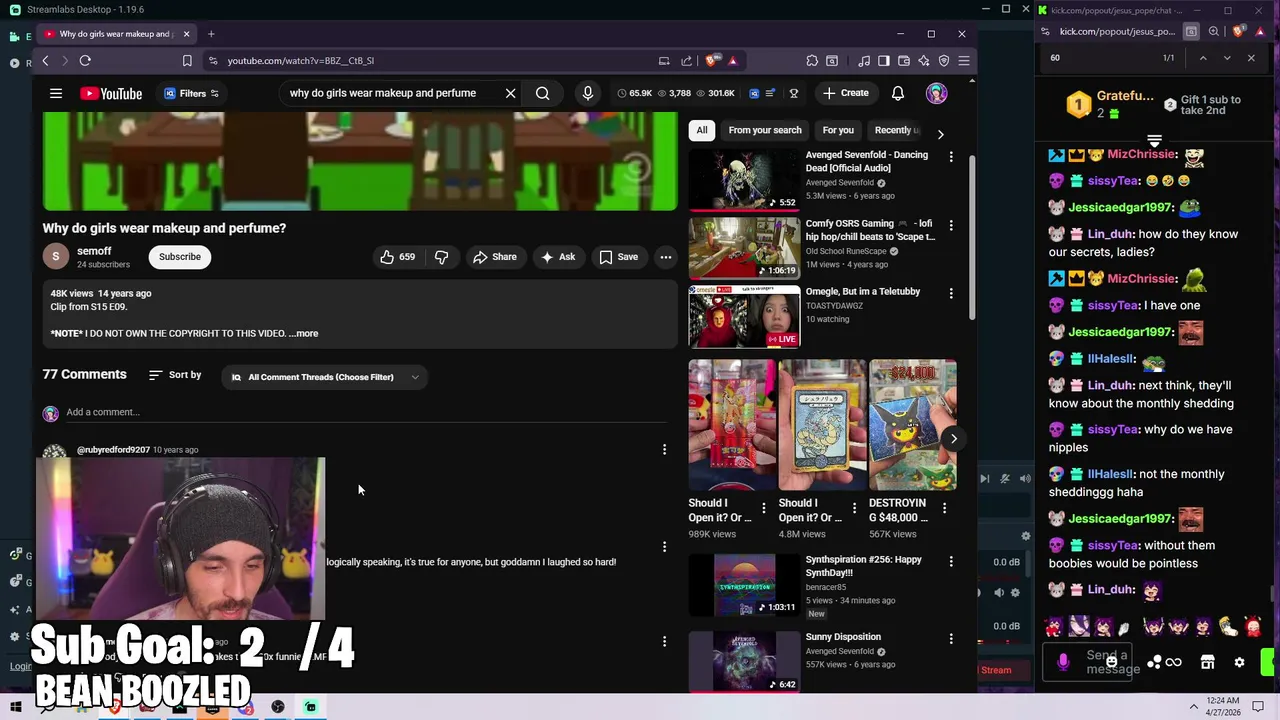The height and width of the screenshot is (720, 1280).
Task: Go to next find result in Kick window
Action: coord(1227,58)
